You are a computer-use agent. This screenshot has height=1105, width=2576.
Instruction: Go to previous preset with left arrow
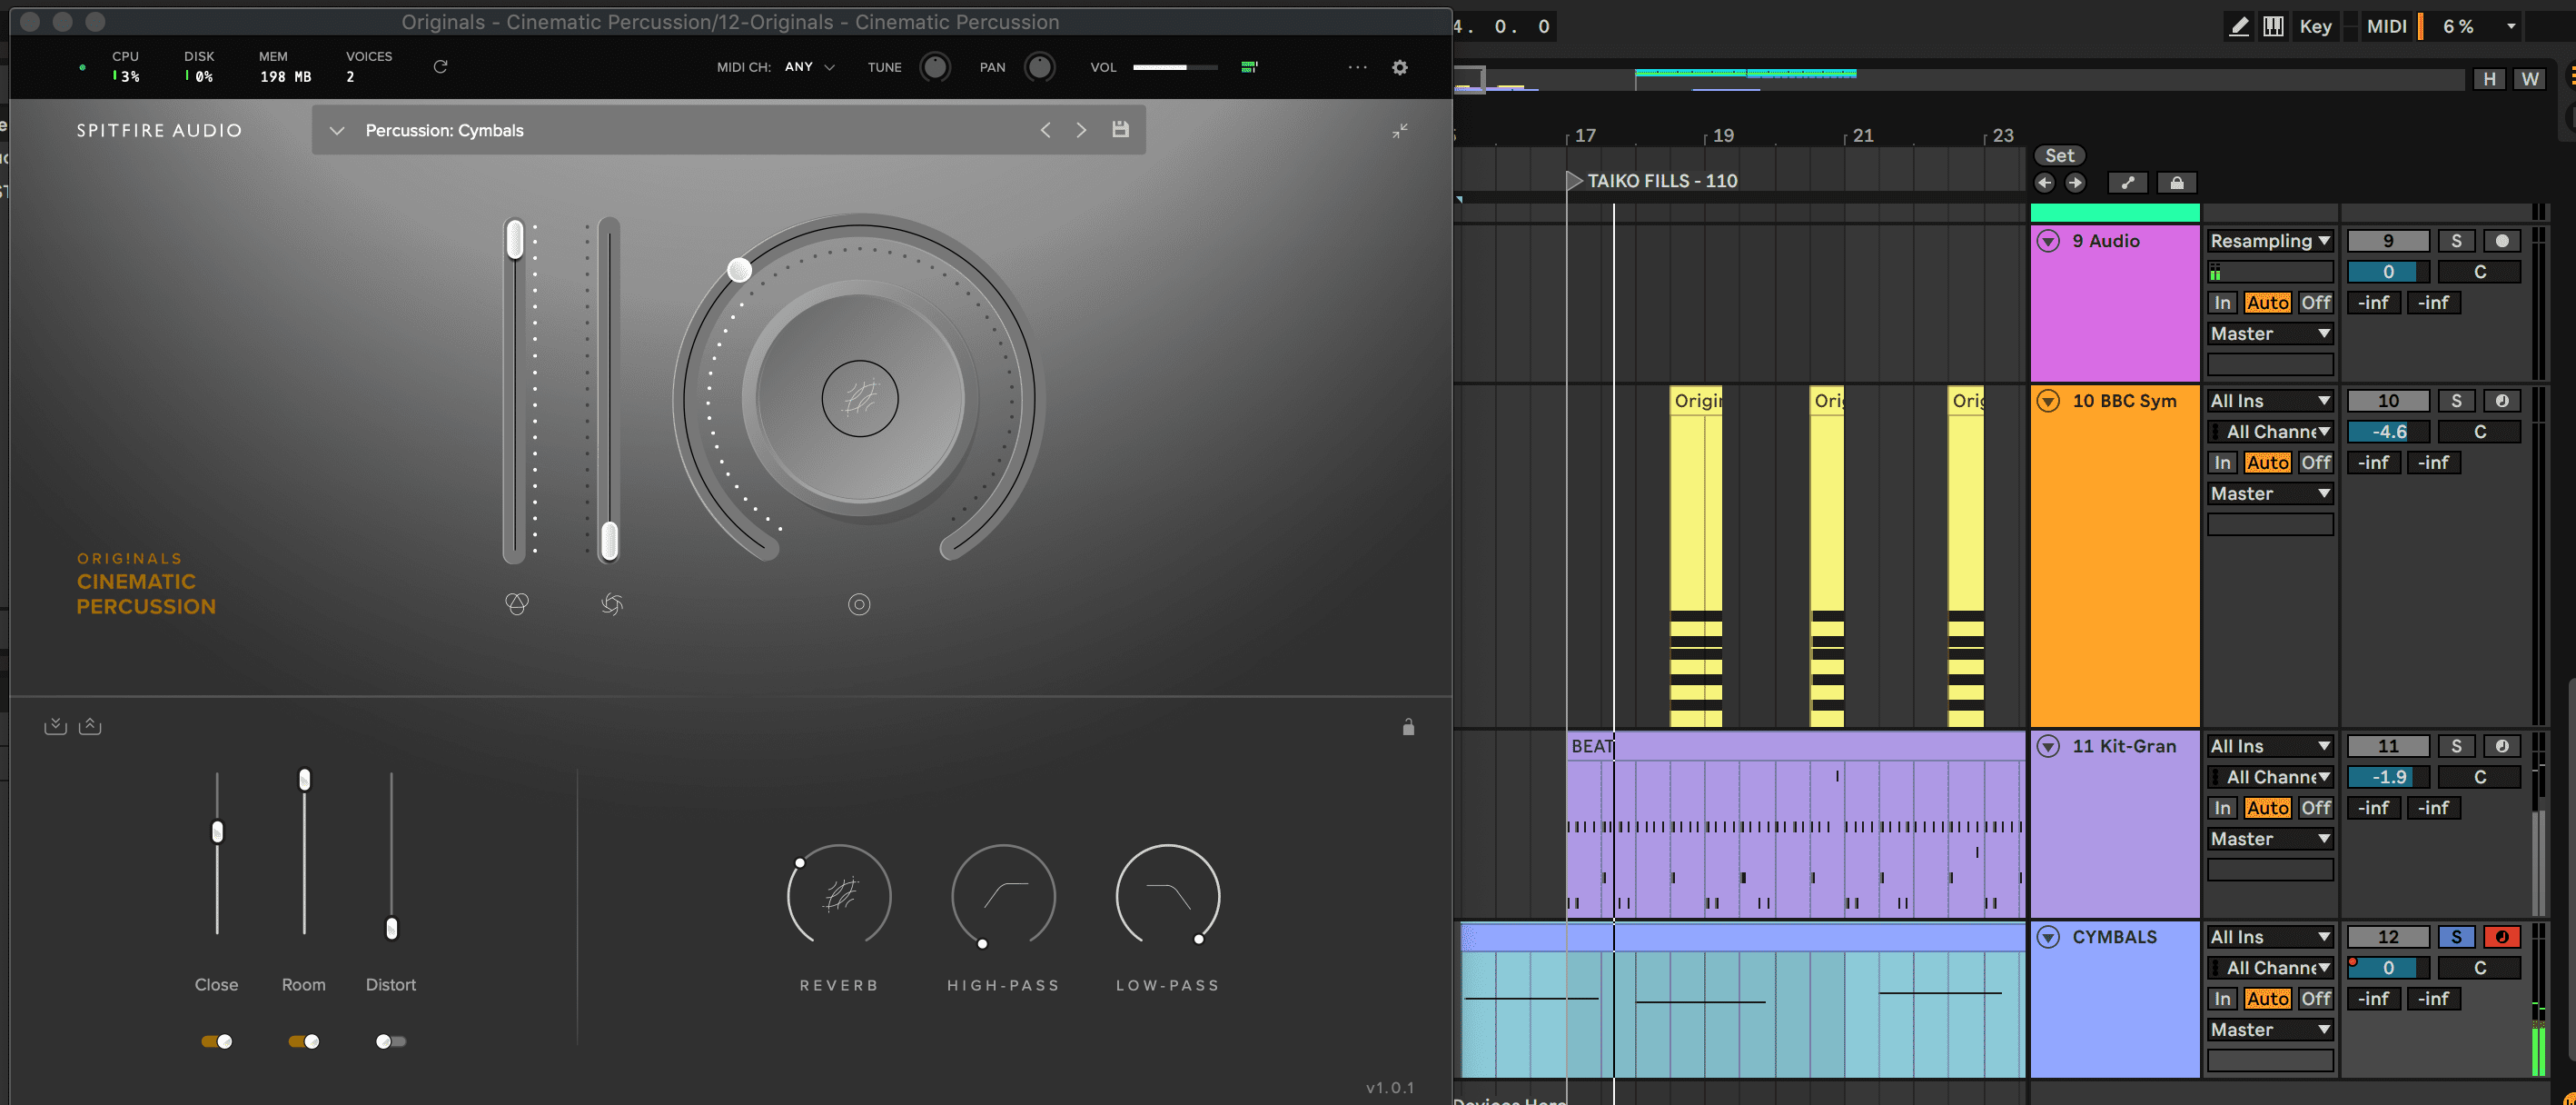point(1045,130)
